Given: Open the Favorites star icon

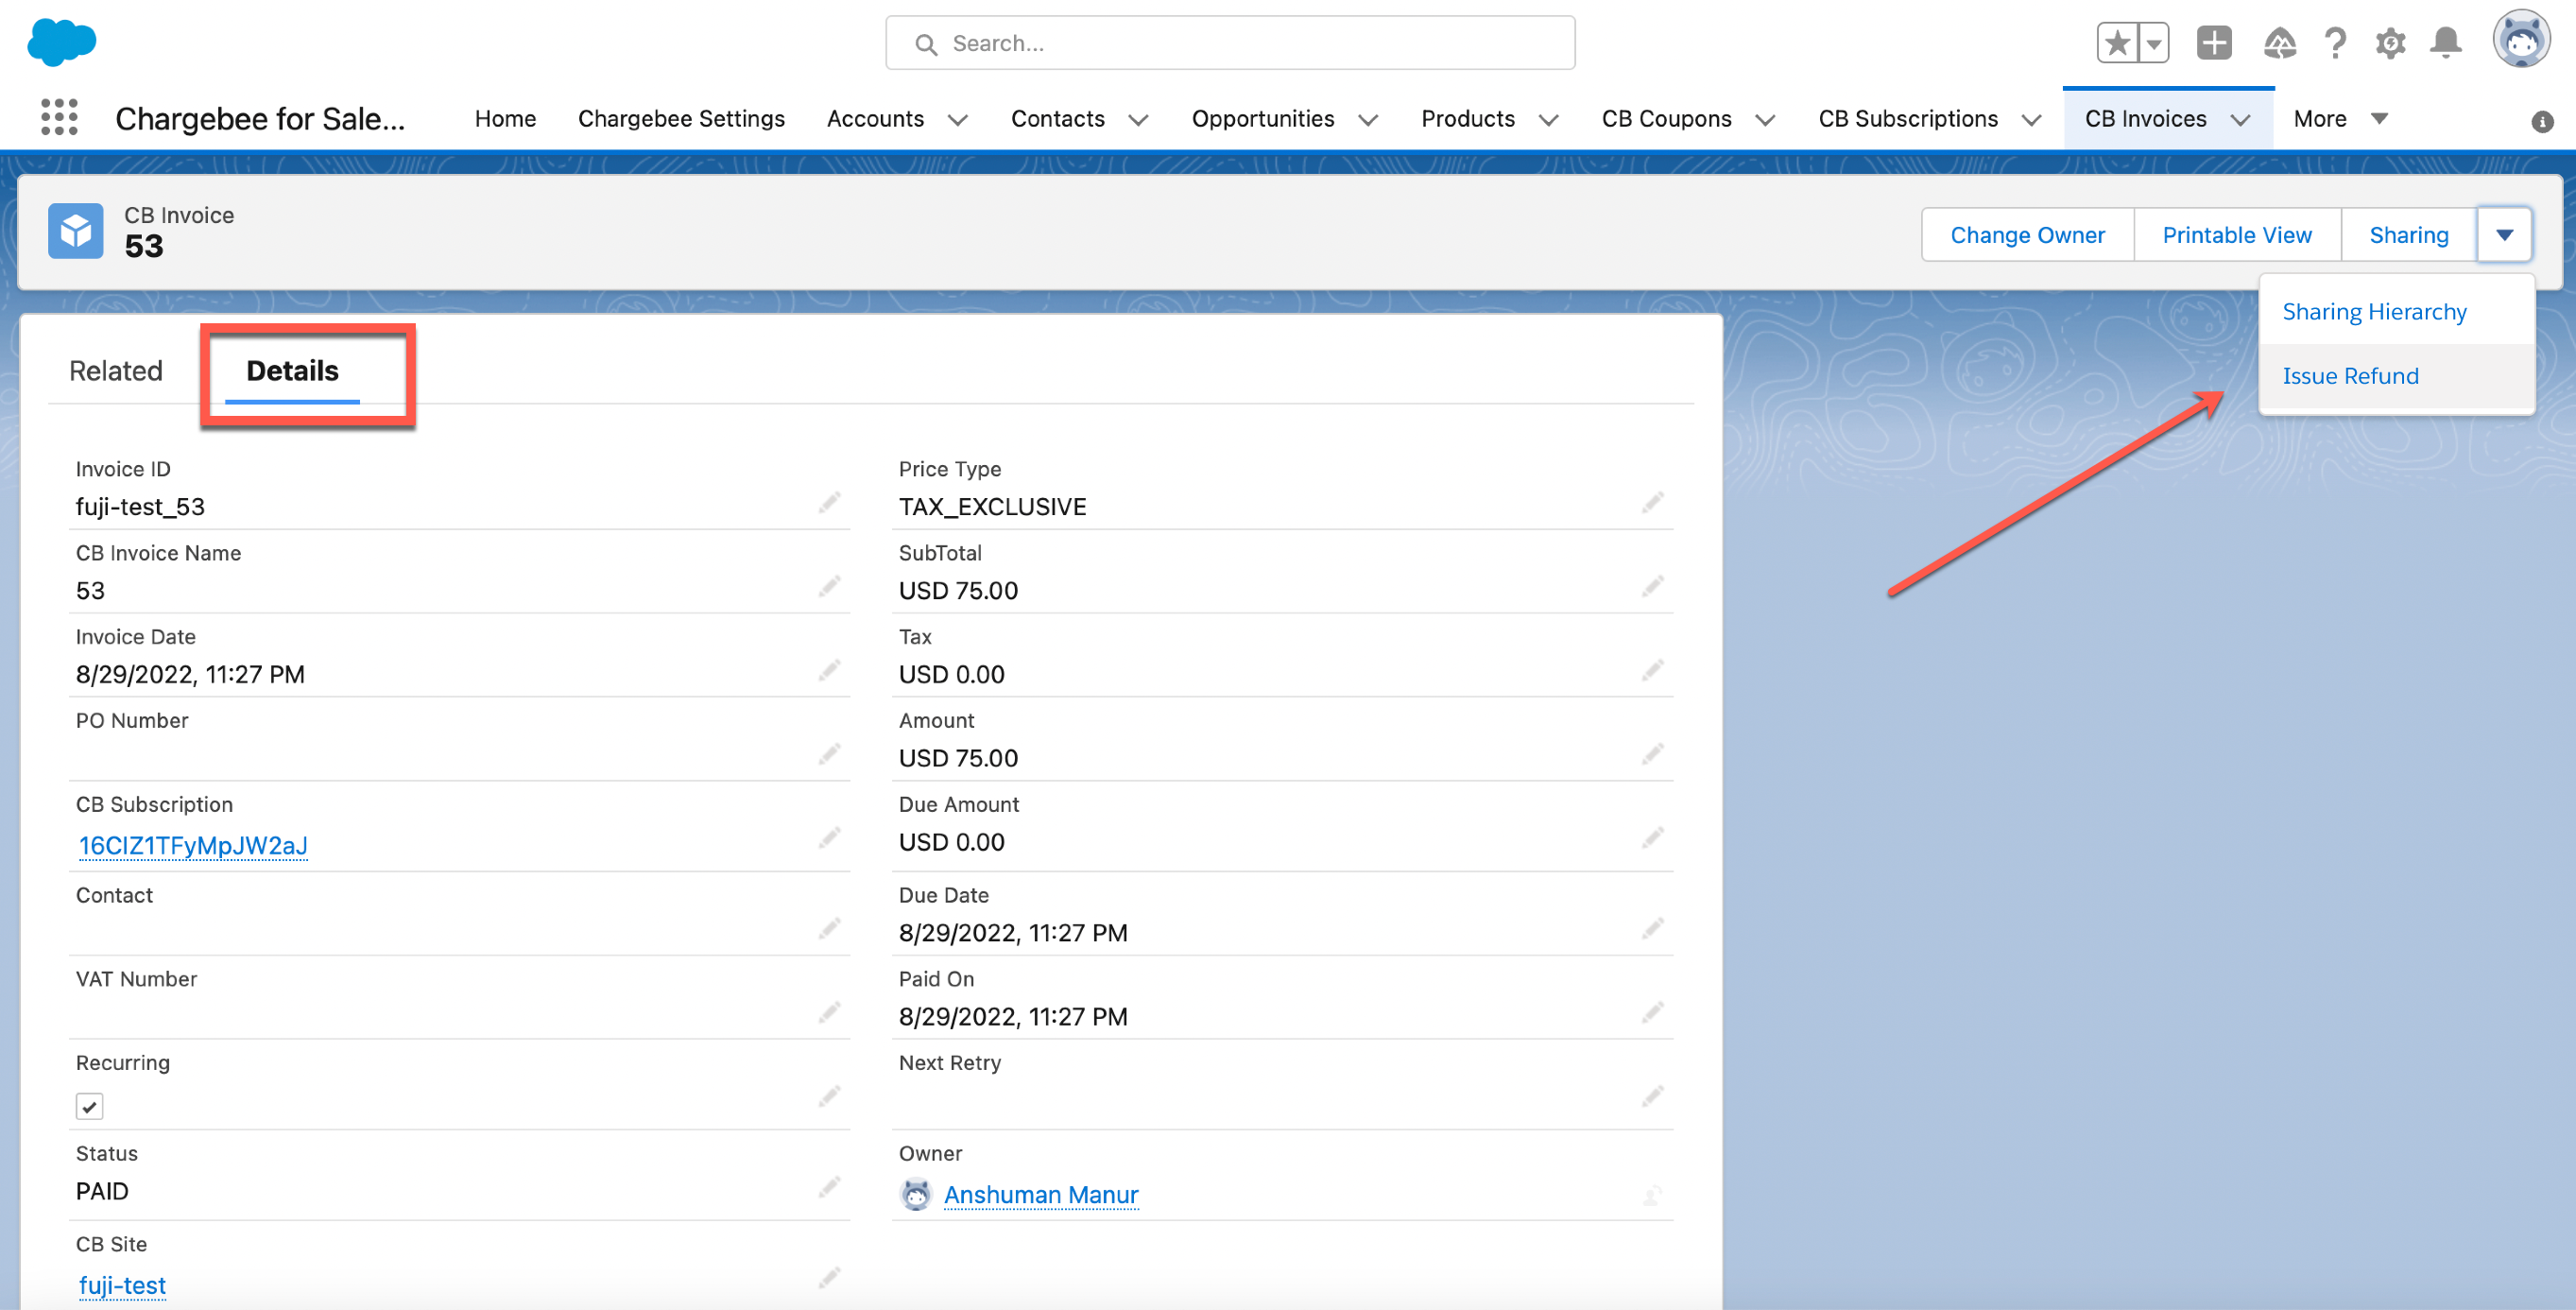Looking at the screenshot, I should coord(2116,43).
